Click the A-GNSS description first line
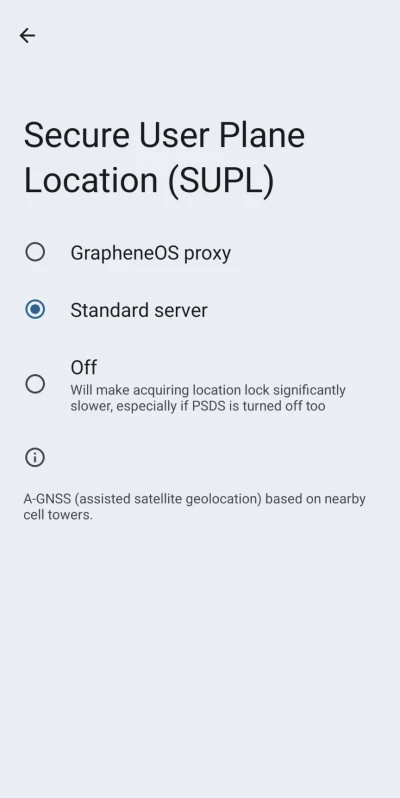Viewport: 400px width, 798px height. (x=194, y=499)
